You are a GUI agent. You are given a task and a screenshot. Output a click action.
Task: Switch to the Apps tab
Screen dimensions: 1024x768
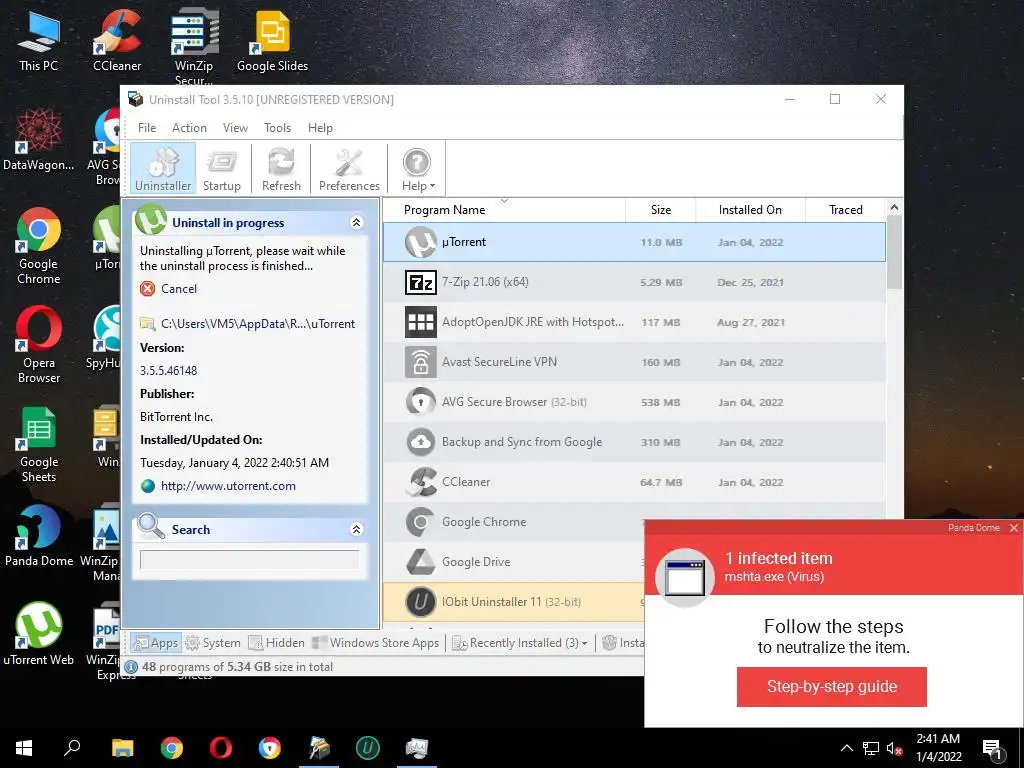[x=155, y=643]
